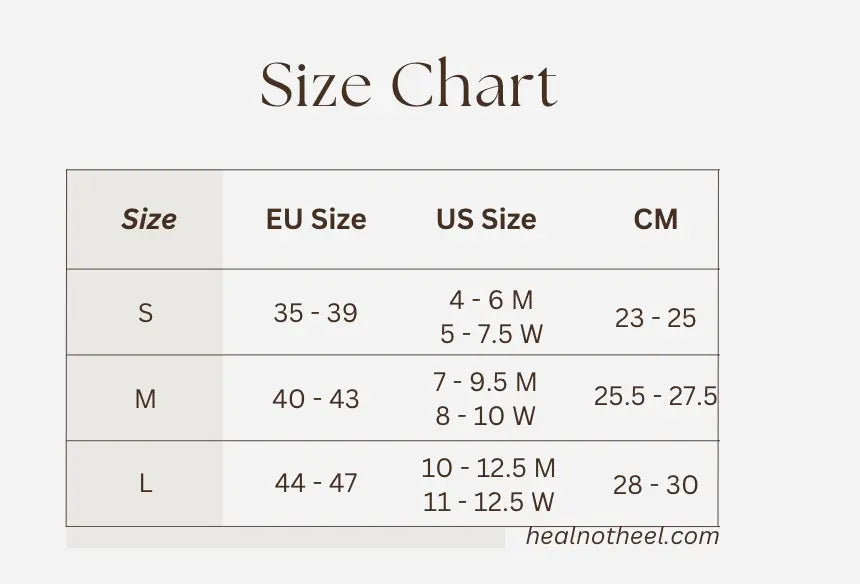The image size is (860, 584).
Task: Click the Size Chart title
Action: pyautogui.click(x=408, y=86)
